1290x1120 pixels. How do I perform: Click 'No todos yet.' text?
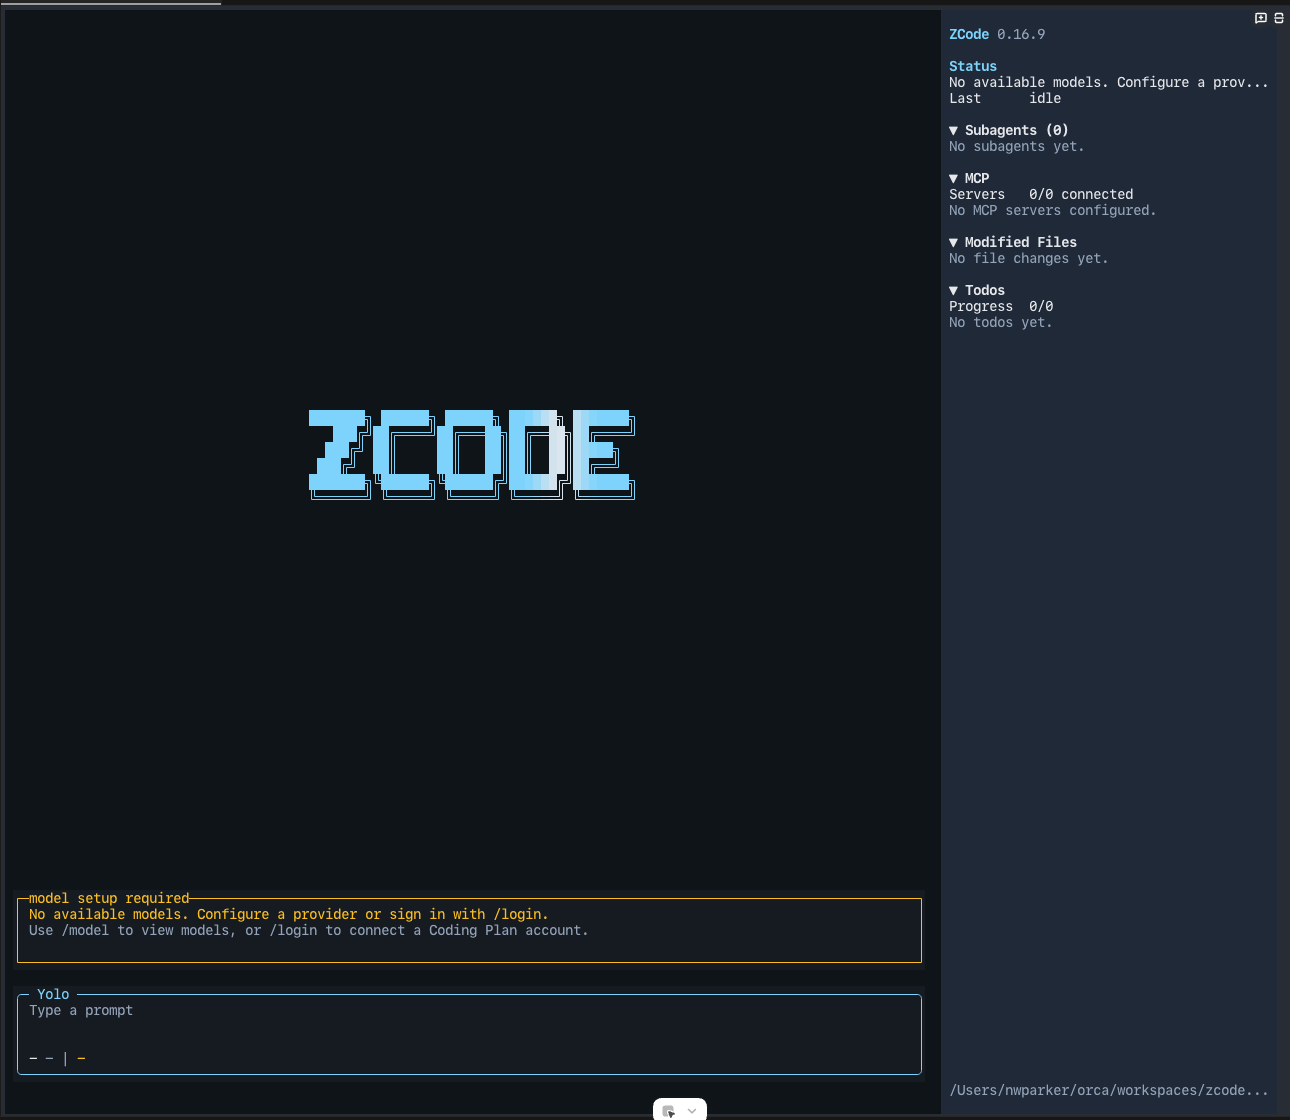coord(1001,322)
